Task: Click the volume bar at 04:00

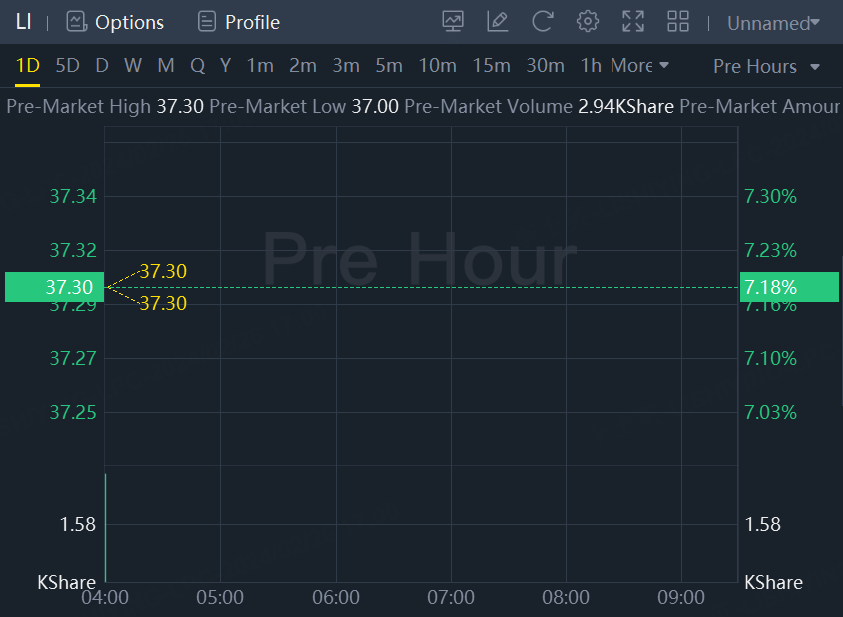Action: click(x=105, y=528)
